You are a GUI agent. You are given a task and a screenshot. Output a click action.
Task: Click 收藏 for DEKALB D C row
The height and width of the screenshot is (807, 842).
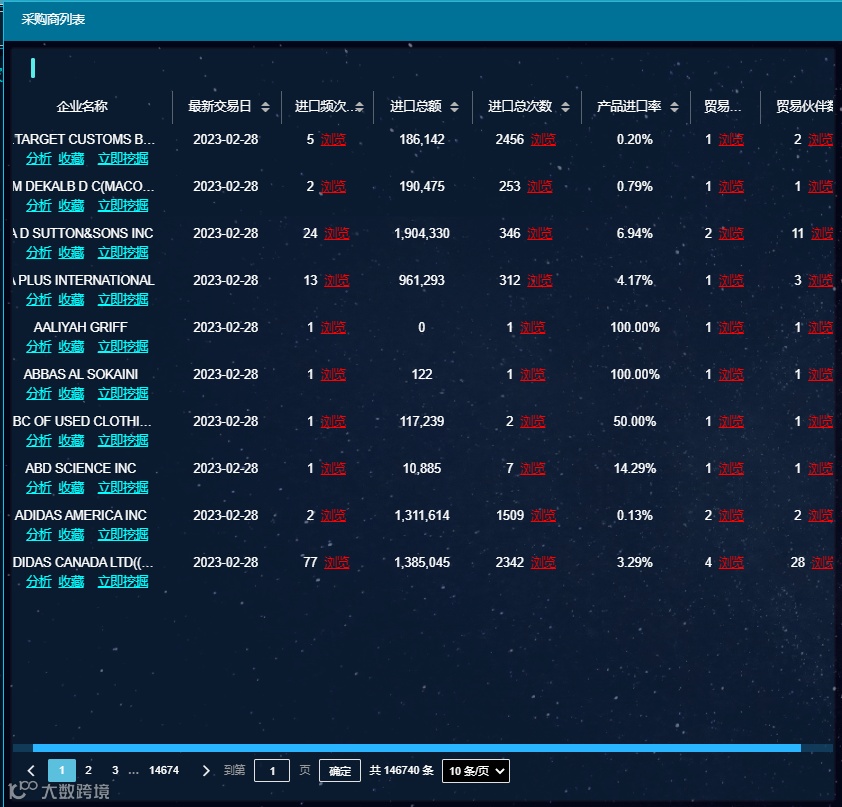coord(71,206)
